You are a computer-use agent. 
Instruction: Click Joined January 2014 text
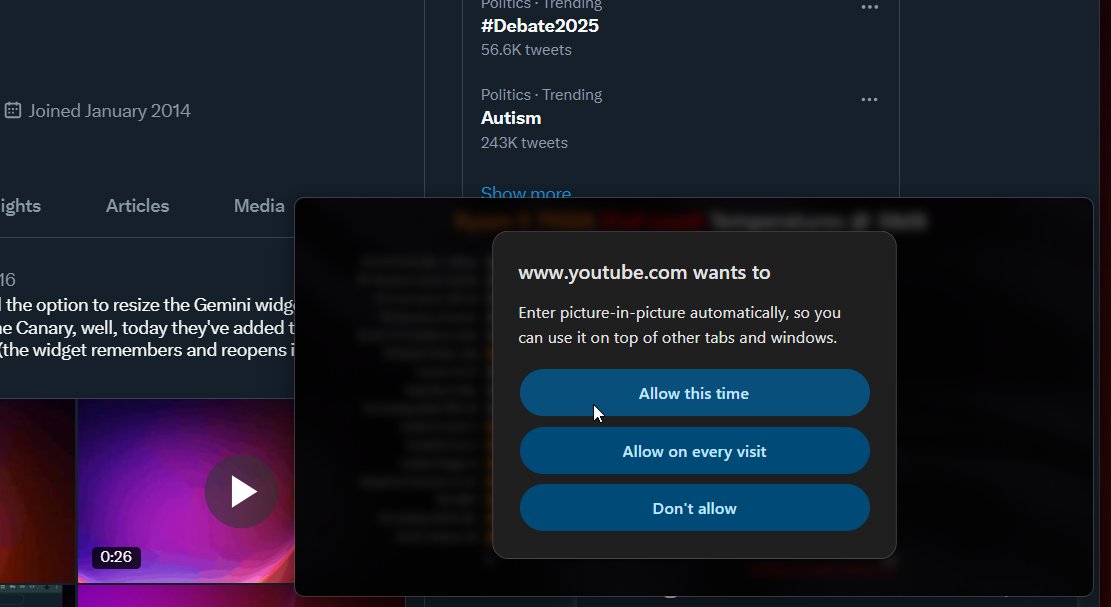coord(109,111)
